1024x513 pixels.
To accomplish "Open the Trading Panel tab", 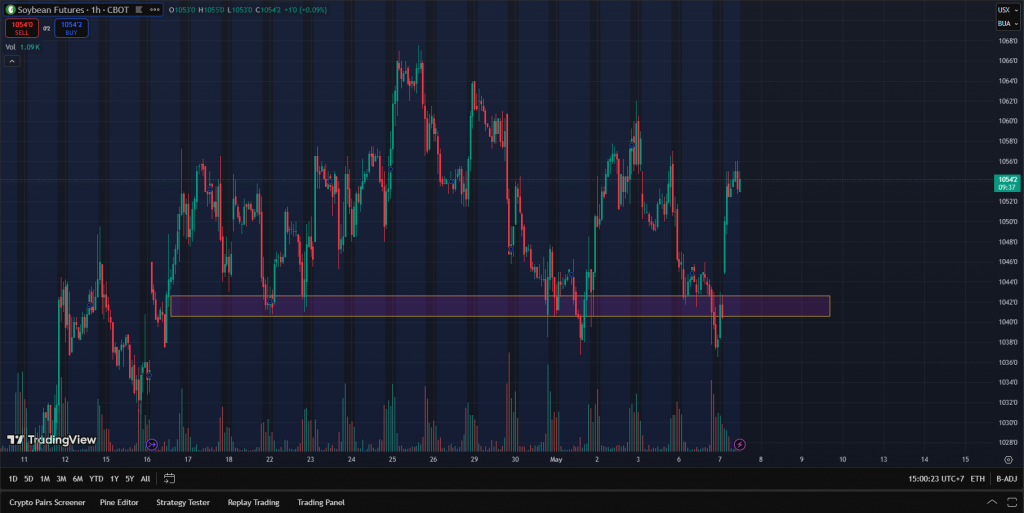I will point(321,503).
